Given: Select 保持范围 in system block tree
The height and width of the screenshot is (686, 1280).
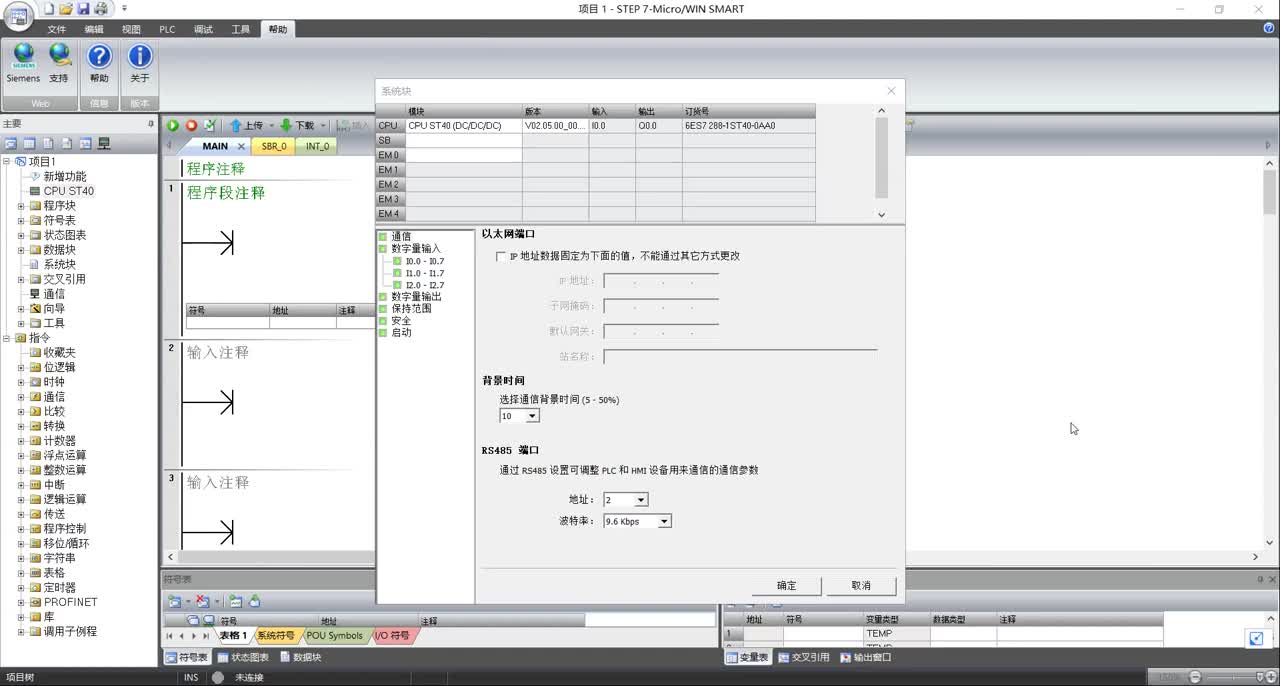Looking at the screenshot, I should 411,309.
